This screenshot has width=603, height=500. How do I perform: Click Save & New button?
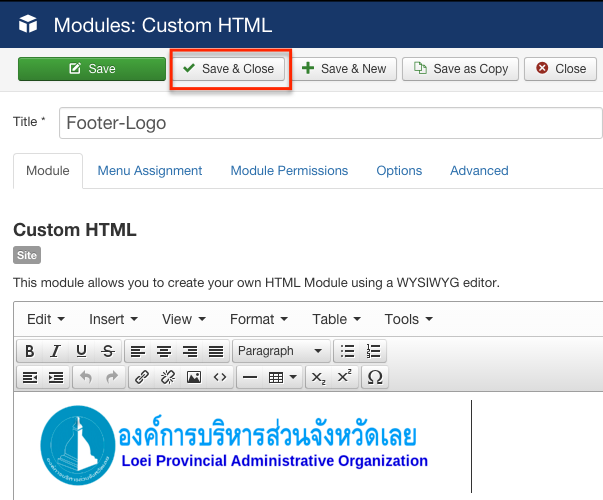(344, 69)
